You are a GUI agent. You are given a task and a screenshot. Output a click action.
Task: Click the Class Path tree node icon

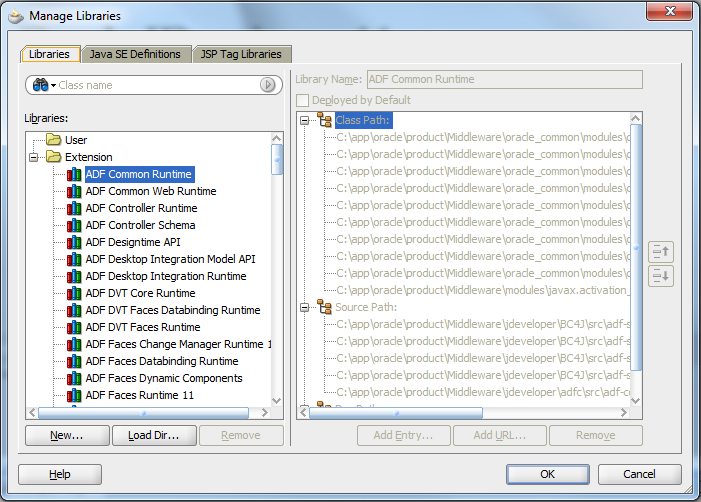click(x=325, y=120)
